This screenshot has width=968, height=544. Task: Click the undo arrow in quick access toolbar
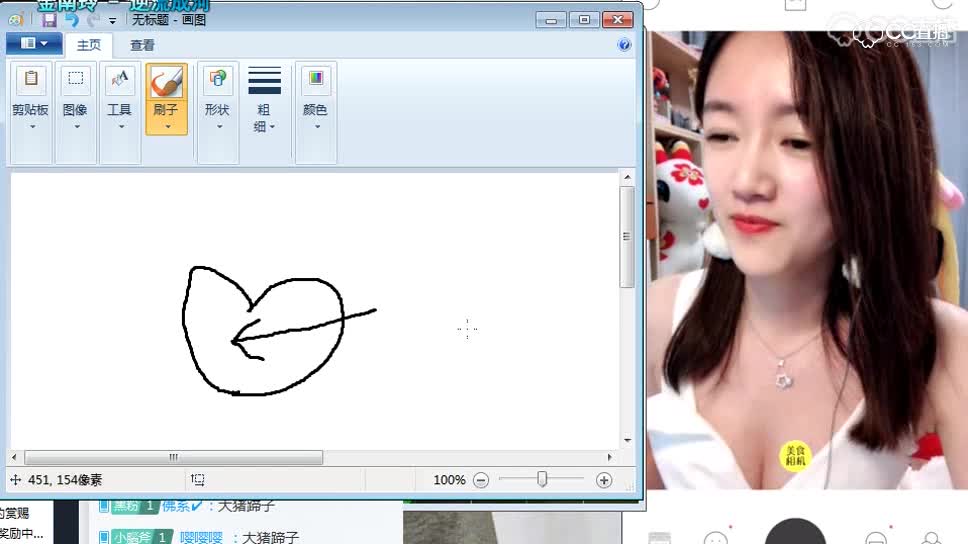pos(72,20)
